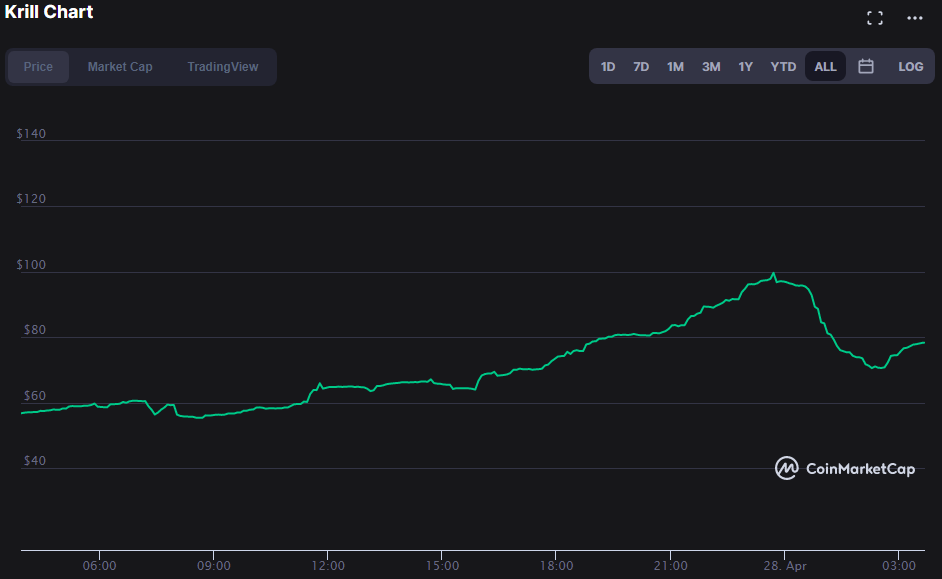Select the 1Y time range
This screenshot has height=579, width=942.
point(746,67)
